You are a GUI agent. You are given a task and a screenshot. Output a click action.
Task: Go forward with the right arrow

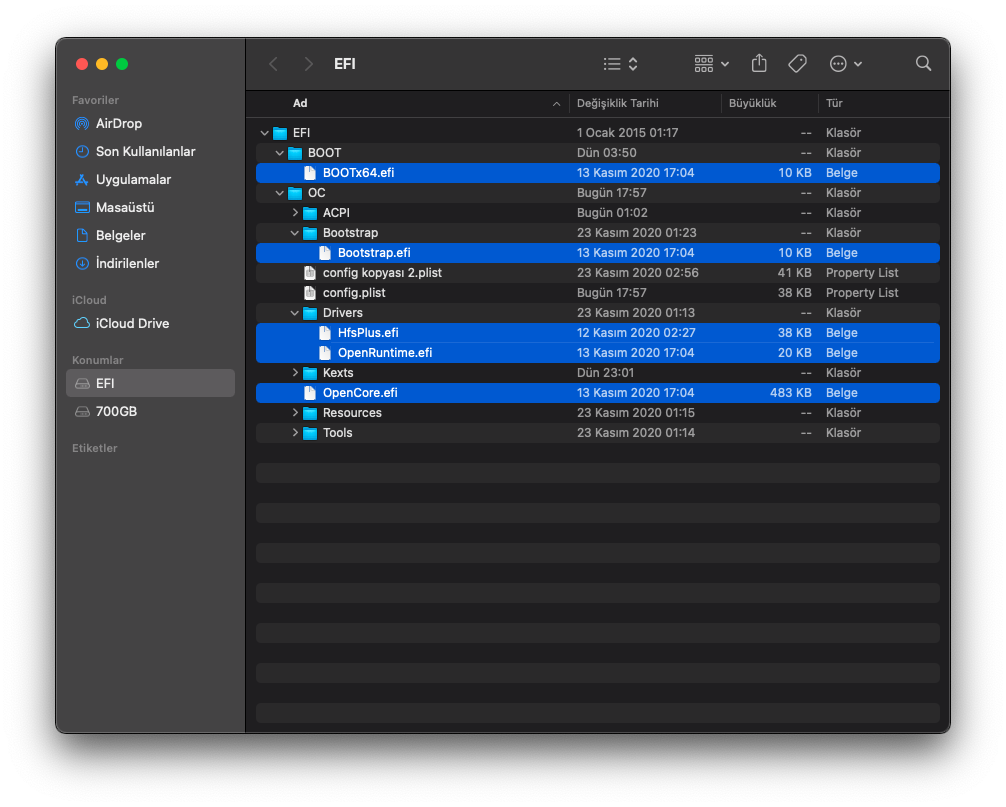point(308,64)
